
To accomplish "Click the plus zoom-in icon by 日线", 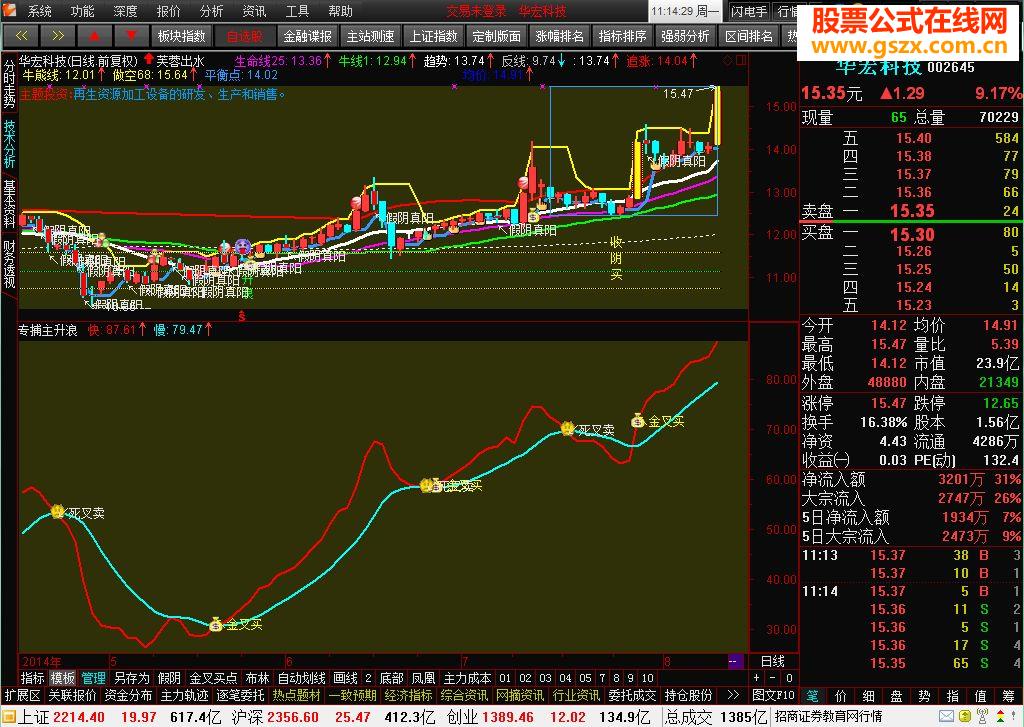I will [x=757, y=678].
